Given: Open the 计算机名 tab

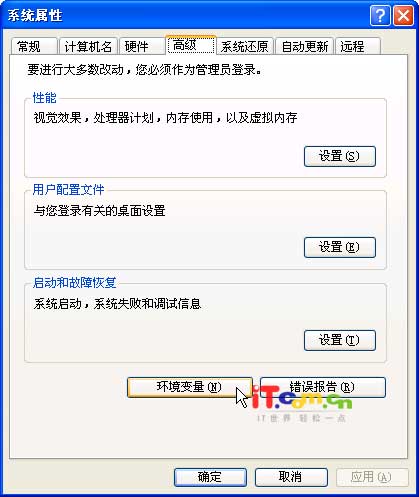Looking at the screenshot, I should tap(88, 46).
